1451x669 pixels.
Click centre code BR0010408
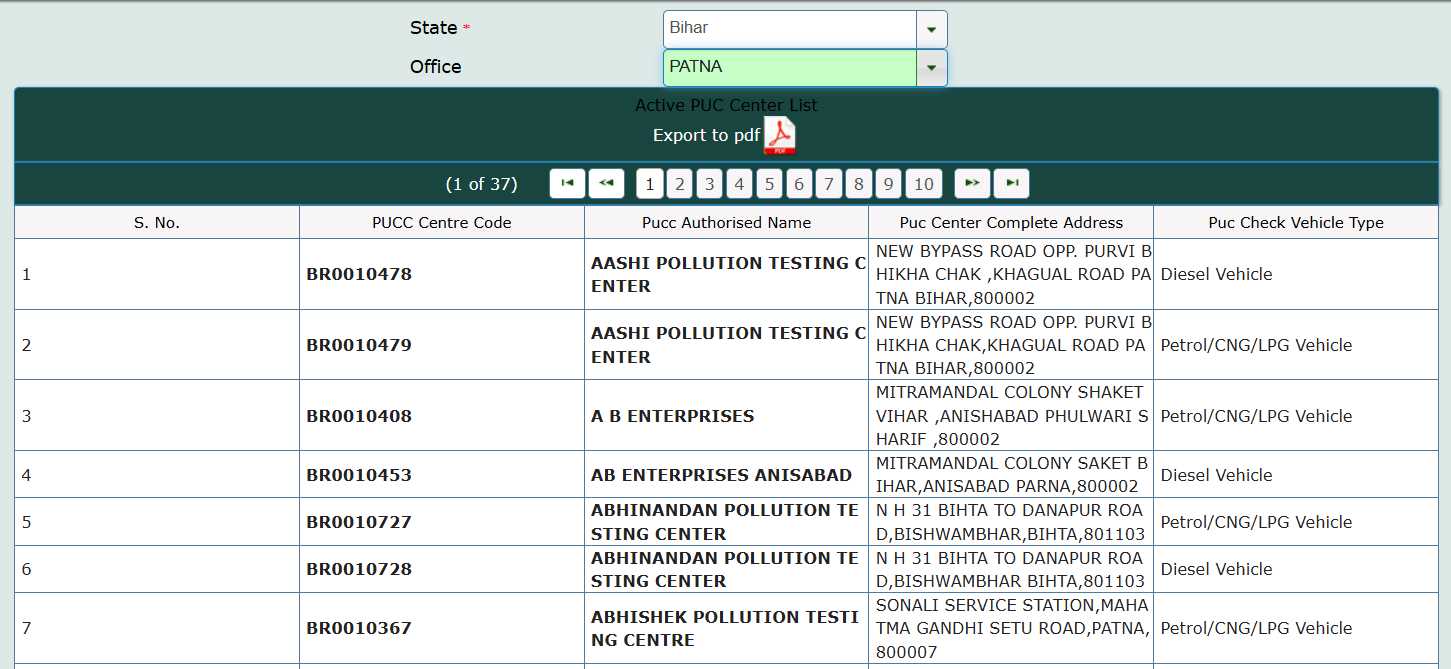point(359,416)
